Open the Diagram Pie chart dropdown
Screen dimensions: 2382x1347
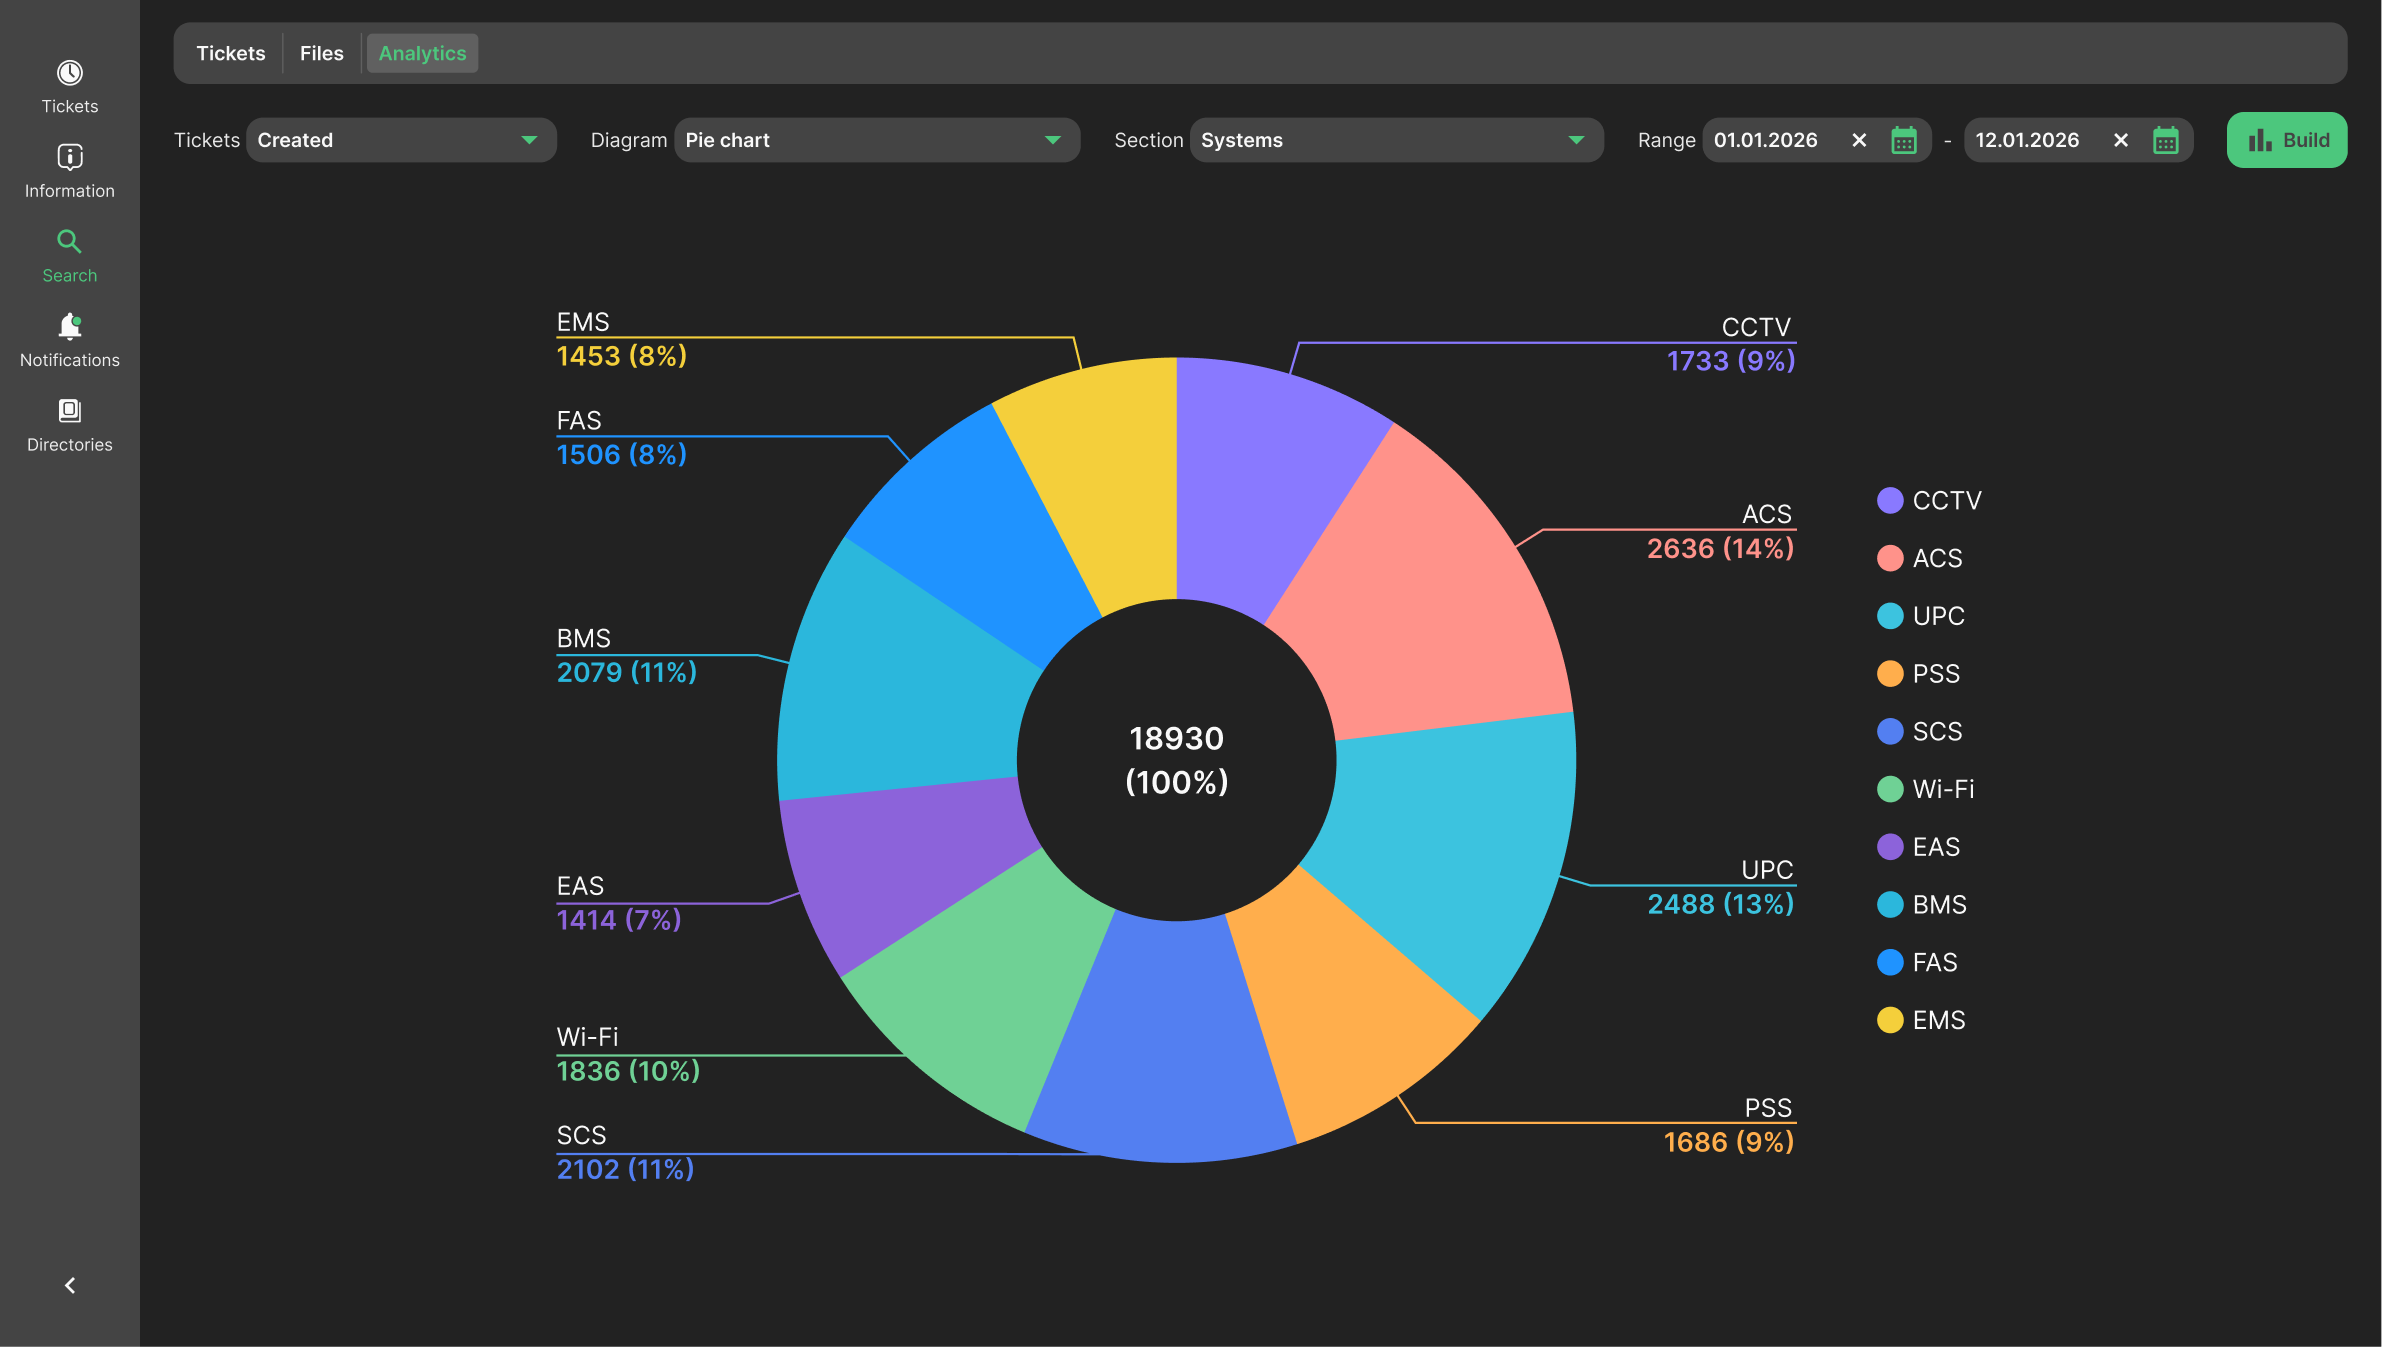(876, 140)
